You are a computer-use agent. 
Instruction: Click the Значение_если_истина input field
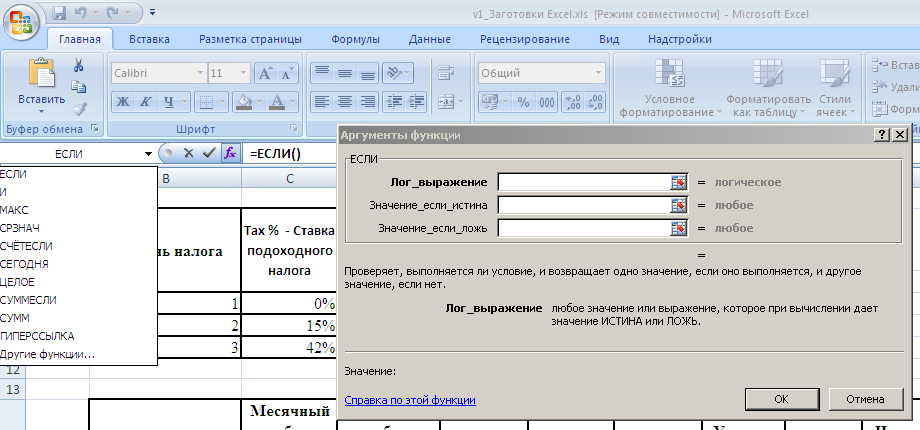[x=584, y=205]
